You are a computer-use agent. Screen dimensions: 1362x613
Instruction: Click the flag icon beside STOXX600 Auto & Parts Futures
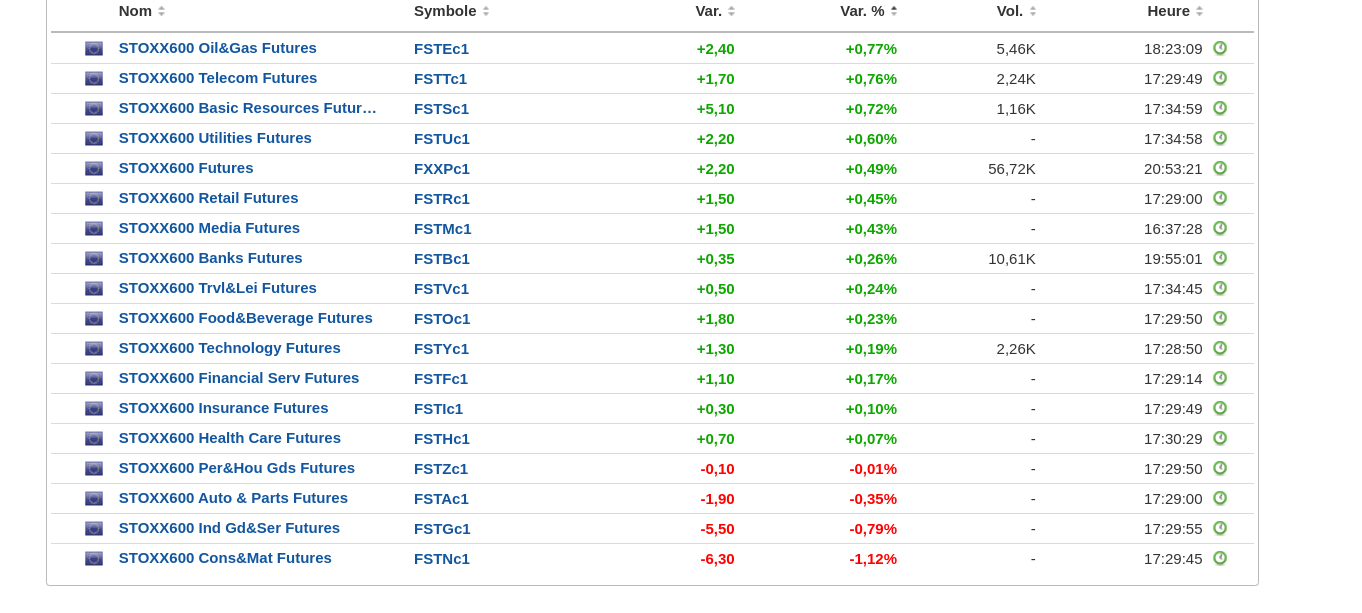[x=94, y=498]
